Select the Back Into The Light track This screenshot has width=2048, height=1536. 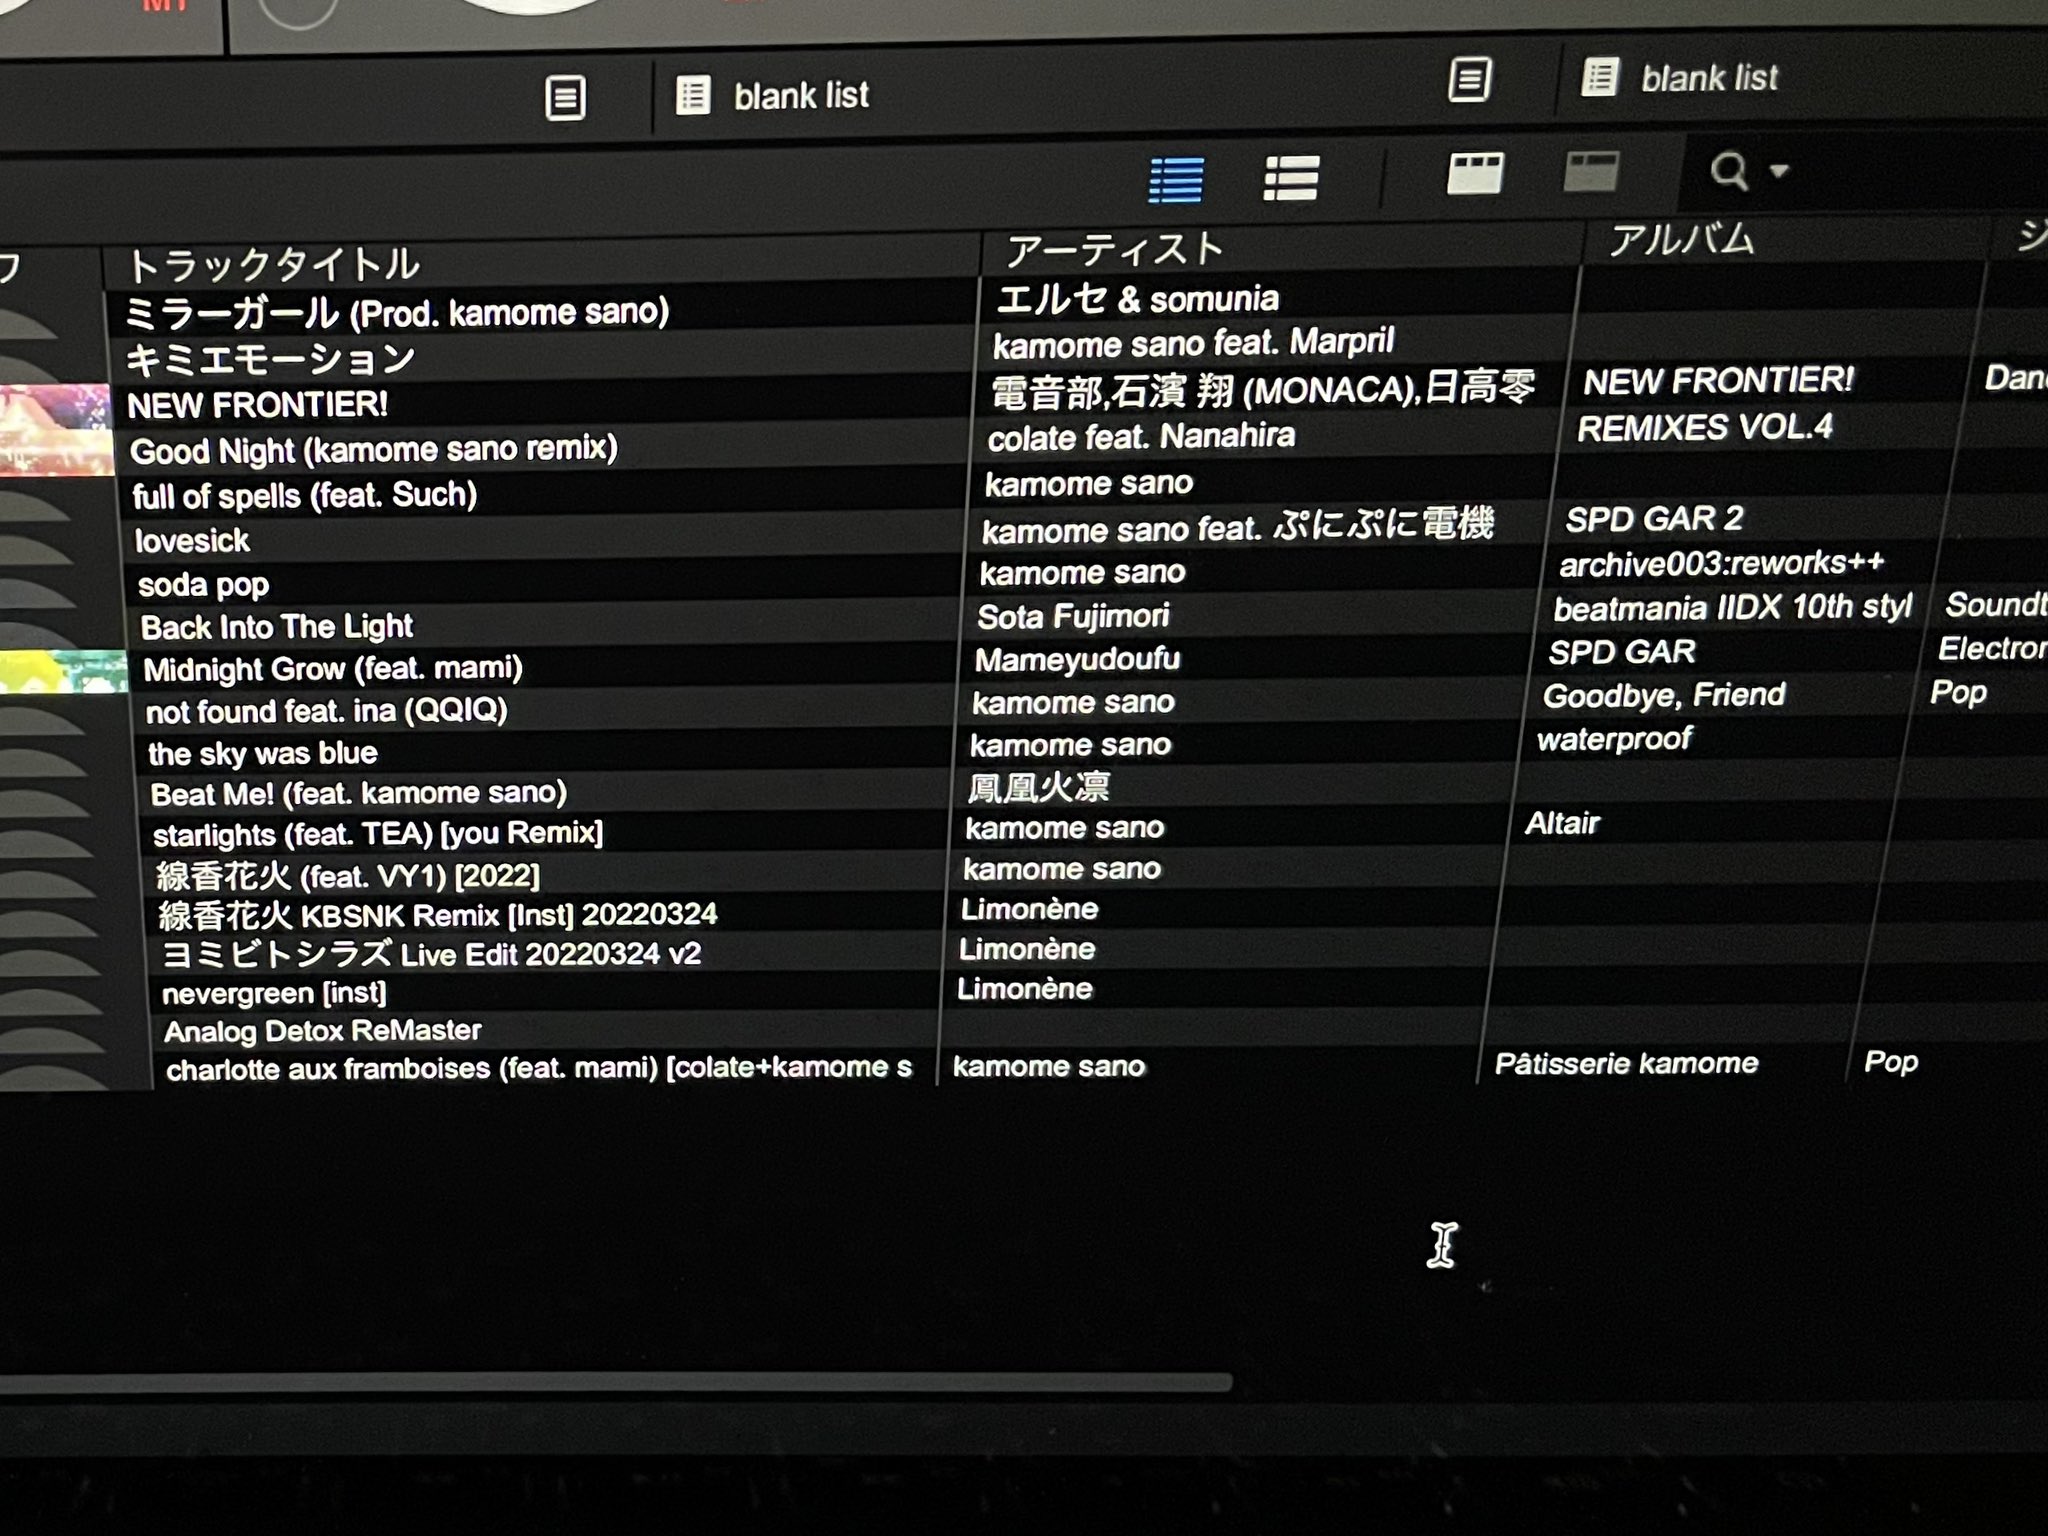[276, 627]
